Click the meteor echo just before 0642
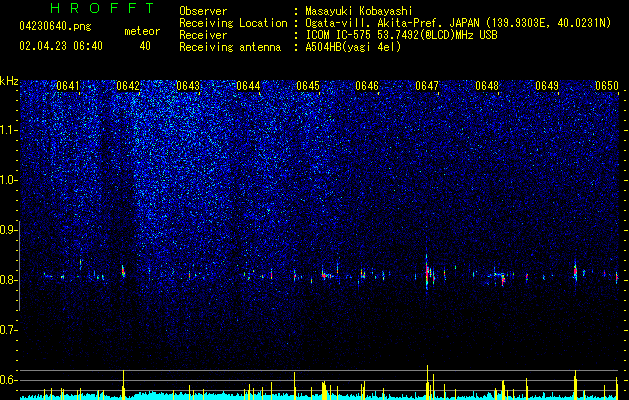 (x=123, y=271)
